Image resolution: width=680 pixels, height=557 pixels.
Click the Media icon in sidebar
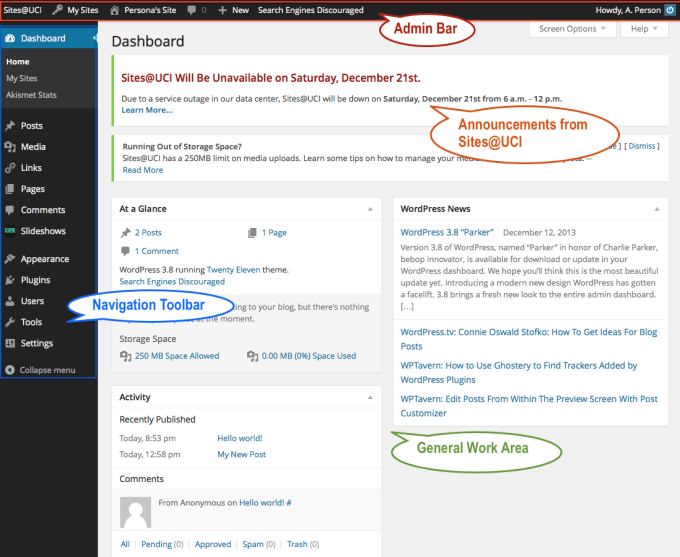pyautogui.click(x=10, y=147)
